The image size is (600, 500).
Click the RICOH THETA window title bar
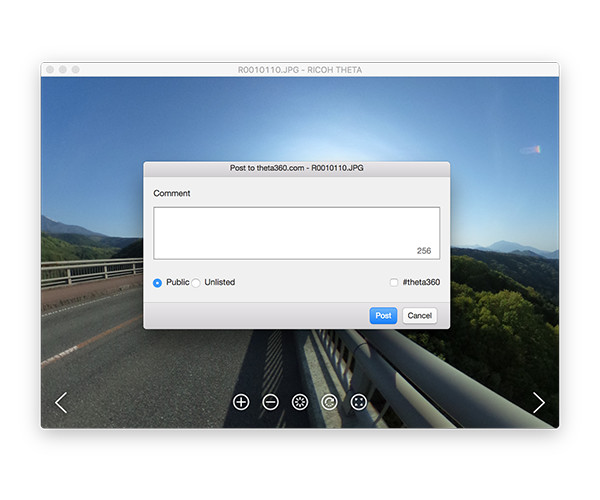300,70
